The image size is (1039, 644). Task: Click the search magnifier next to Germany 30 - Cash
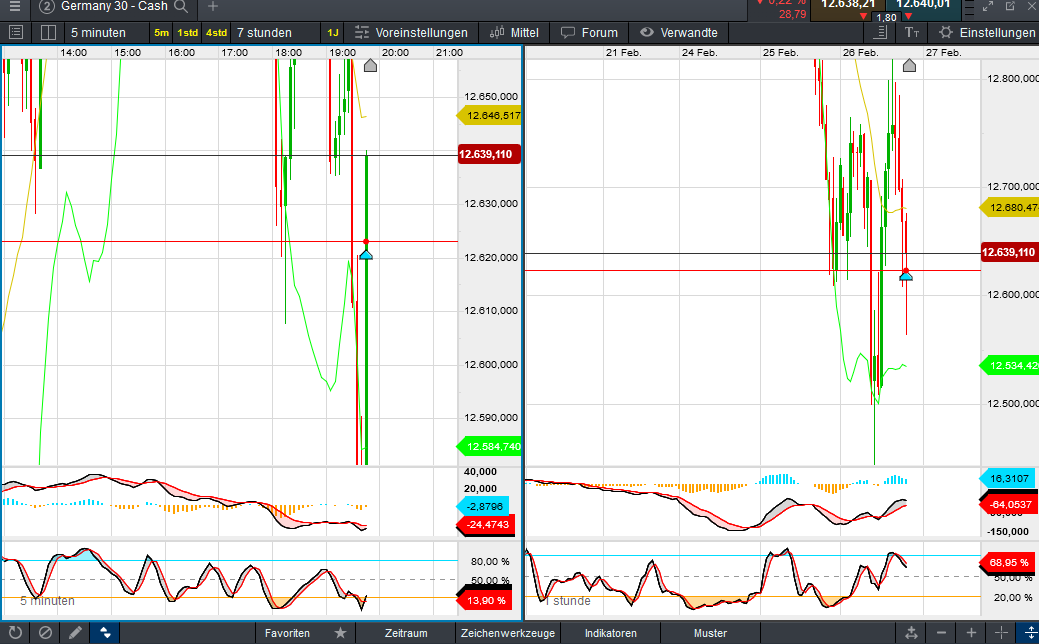pyautogui.click(x=180, y=7)
